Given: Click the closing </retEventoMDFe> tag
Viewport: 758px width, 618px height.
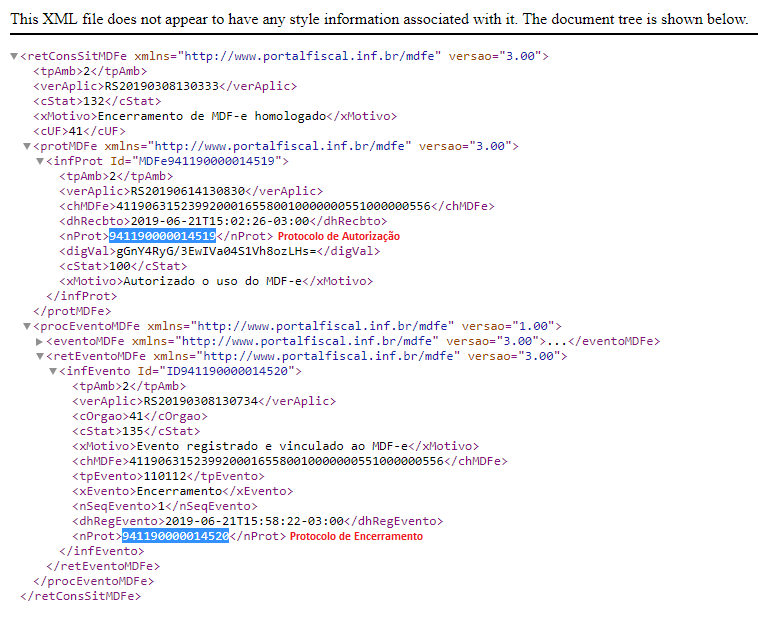Looking at the screenshot, I should pos(103,566).
